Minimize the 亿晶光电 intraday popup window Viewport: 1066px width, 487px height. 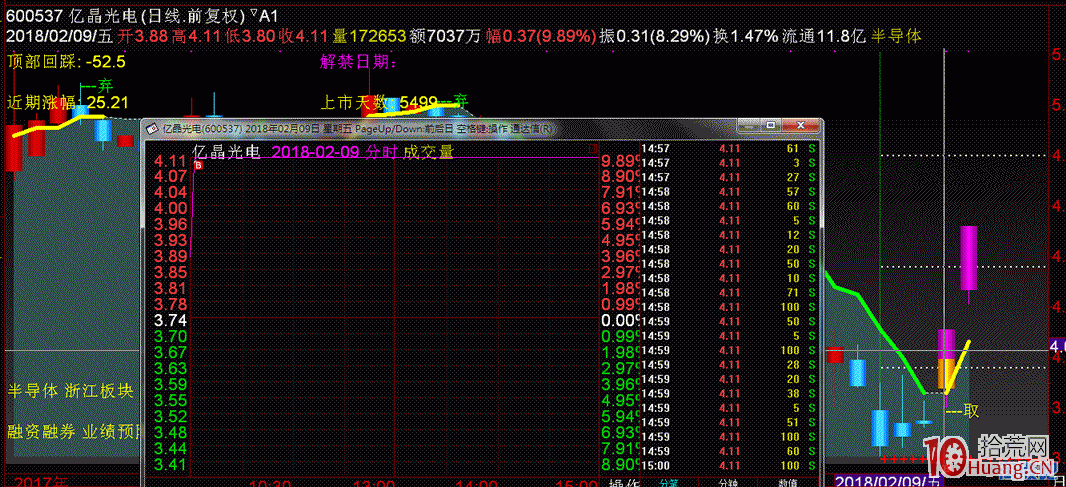click(x=750, y=126)
